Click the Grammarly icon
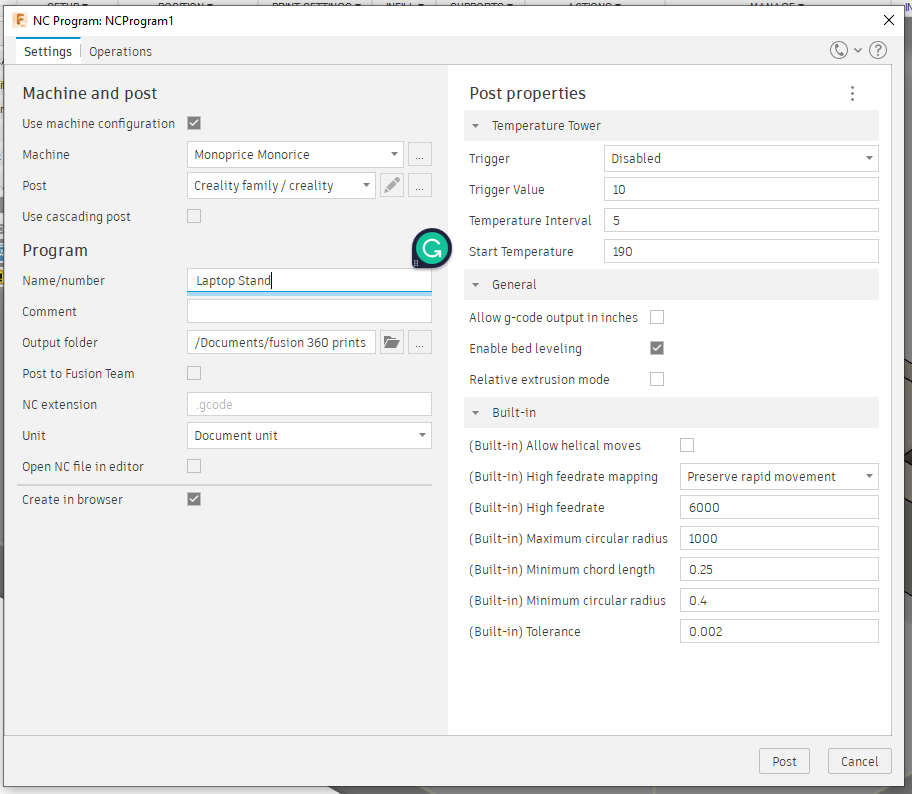This screenshot has height=794, width=912. pos(432,248)
